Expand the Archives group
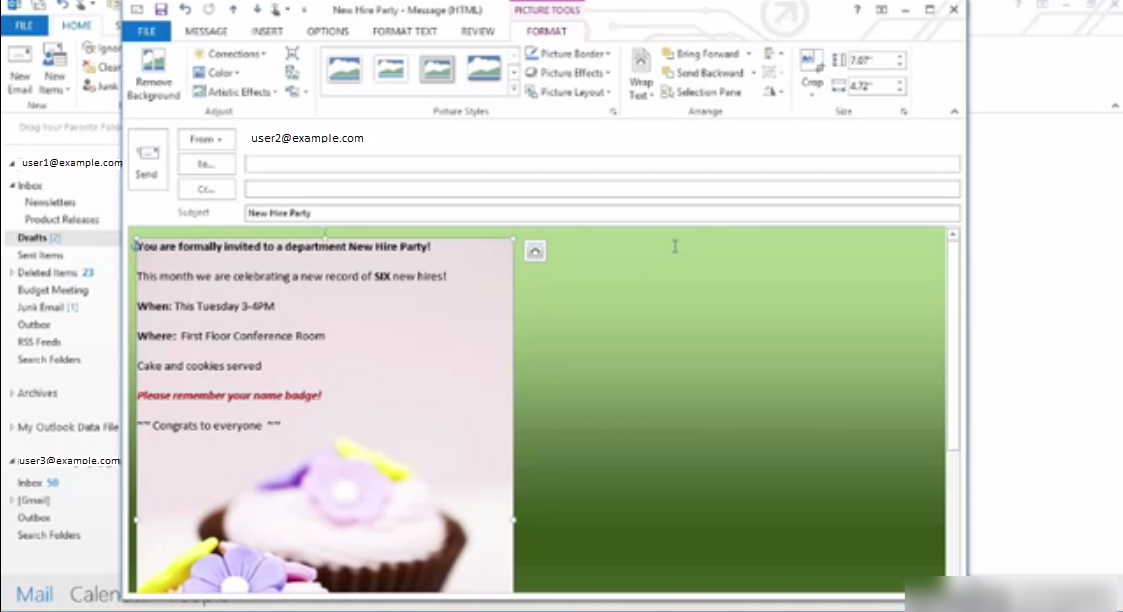Screen dimensions: 1123x612 click(11, 393)
